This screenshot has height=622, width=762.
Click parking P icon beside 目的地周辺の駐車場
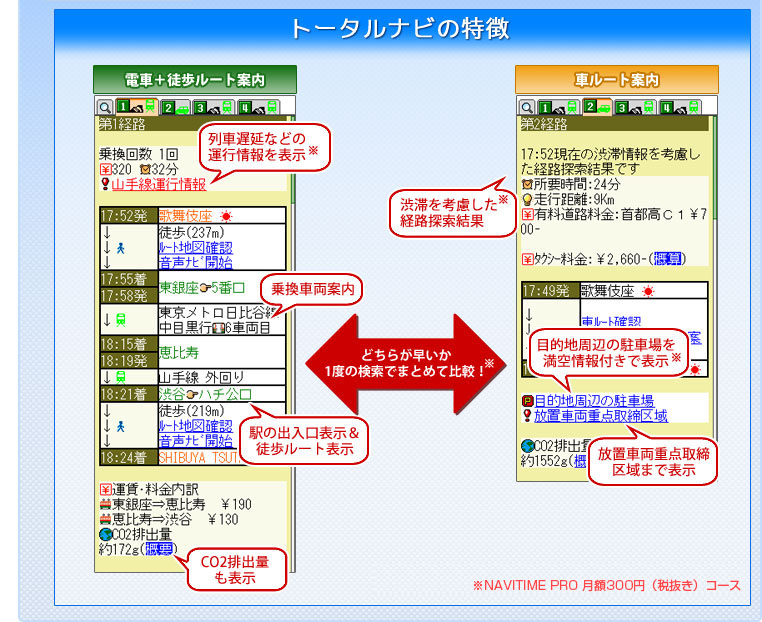[x=527, y=401]
